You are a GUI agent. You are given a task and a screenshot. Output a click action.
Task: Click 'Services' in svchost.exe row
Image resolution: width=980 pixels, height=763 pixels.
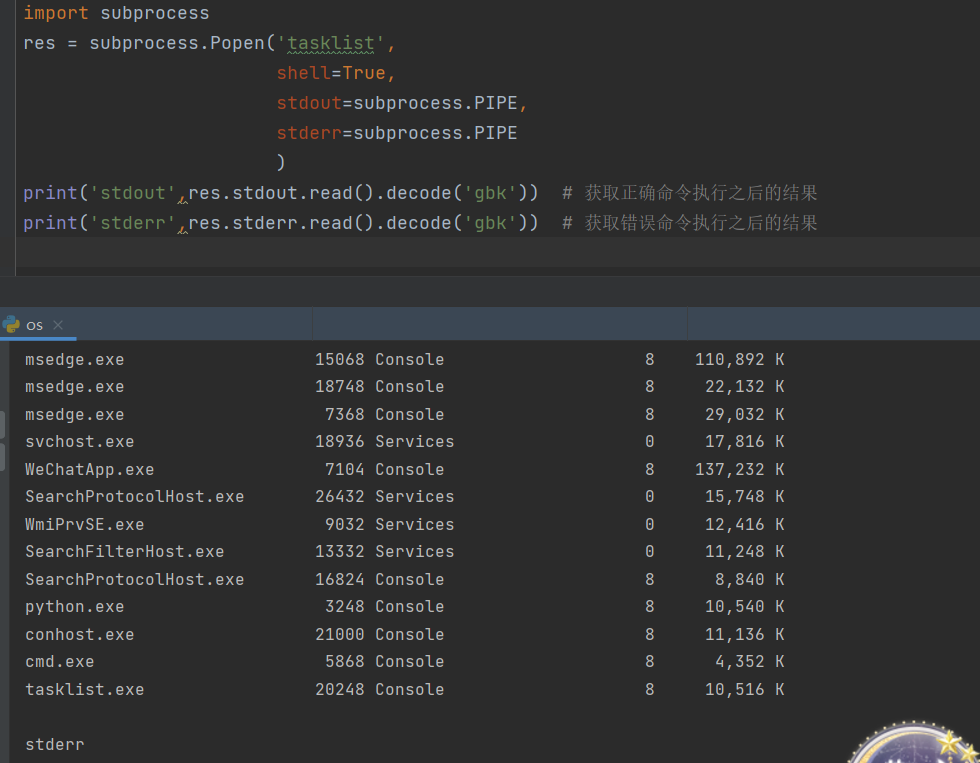[414, 442]
